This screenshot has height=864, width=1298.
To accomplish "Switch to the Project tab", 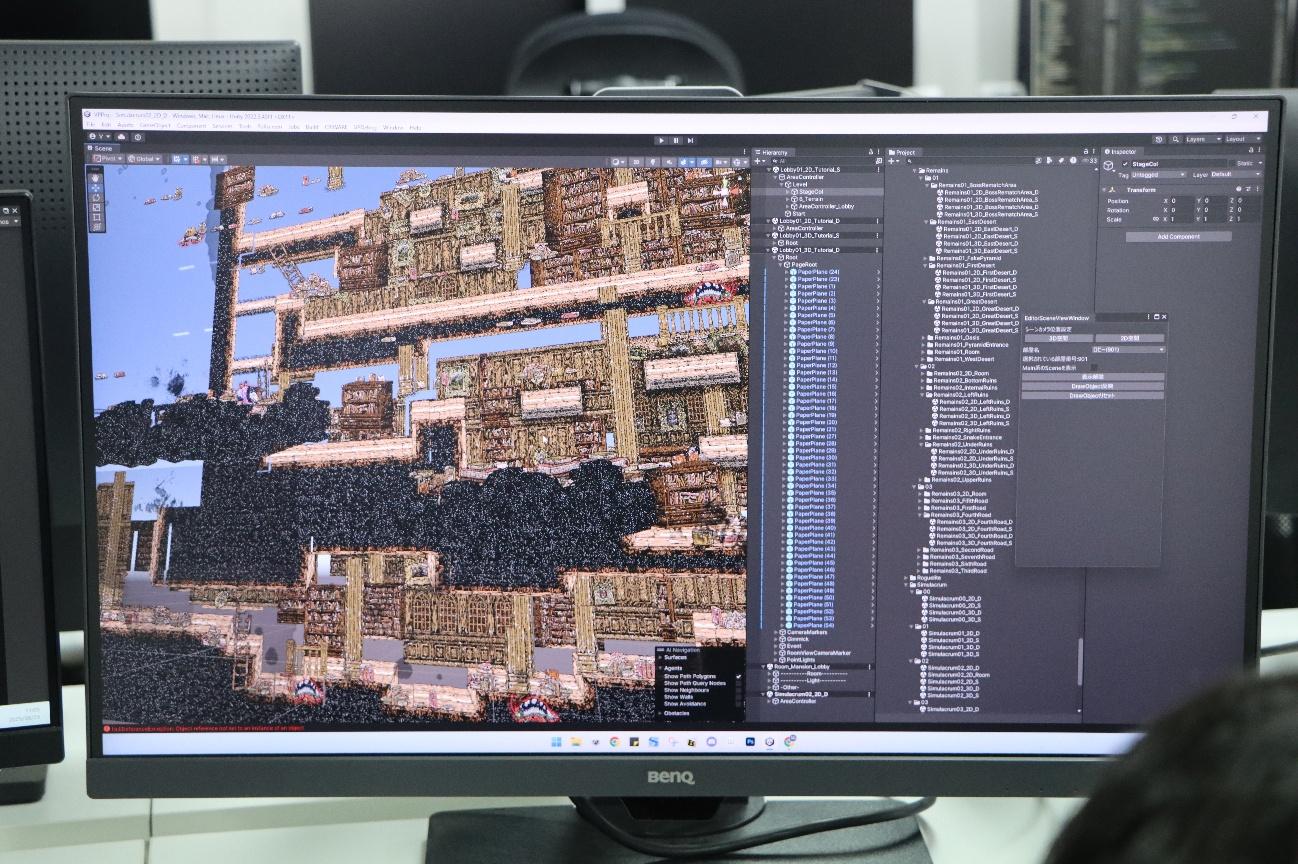I will 903,152.
